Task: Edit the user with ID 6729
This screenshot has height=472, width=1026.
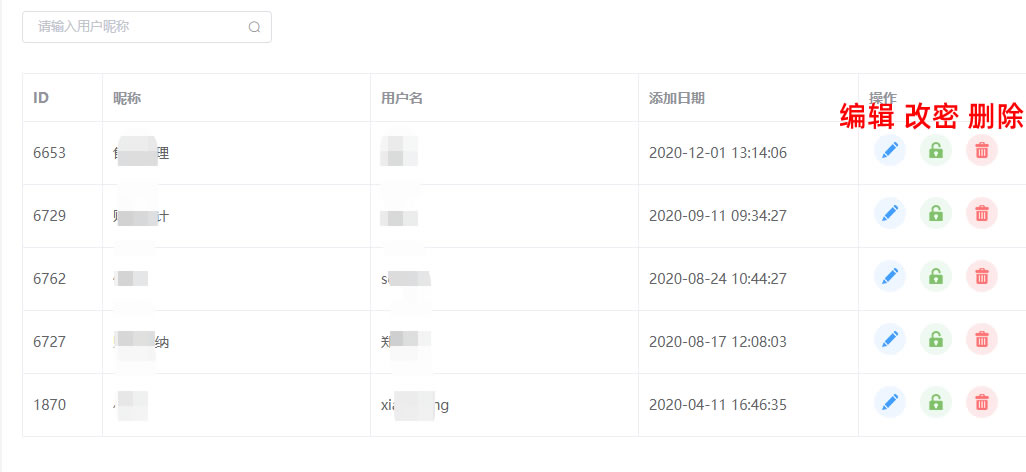Action: coord(890,213)
